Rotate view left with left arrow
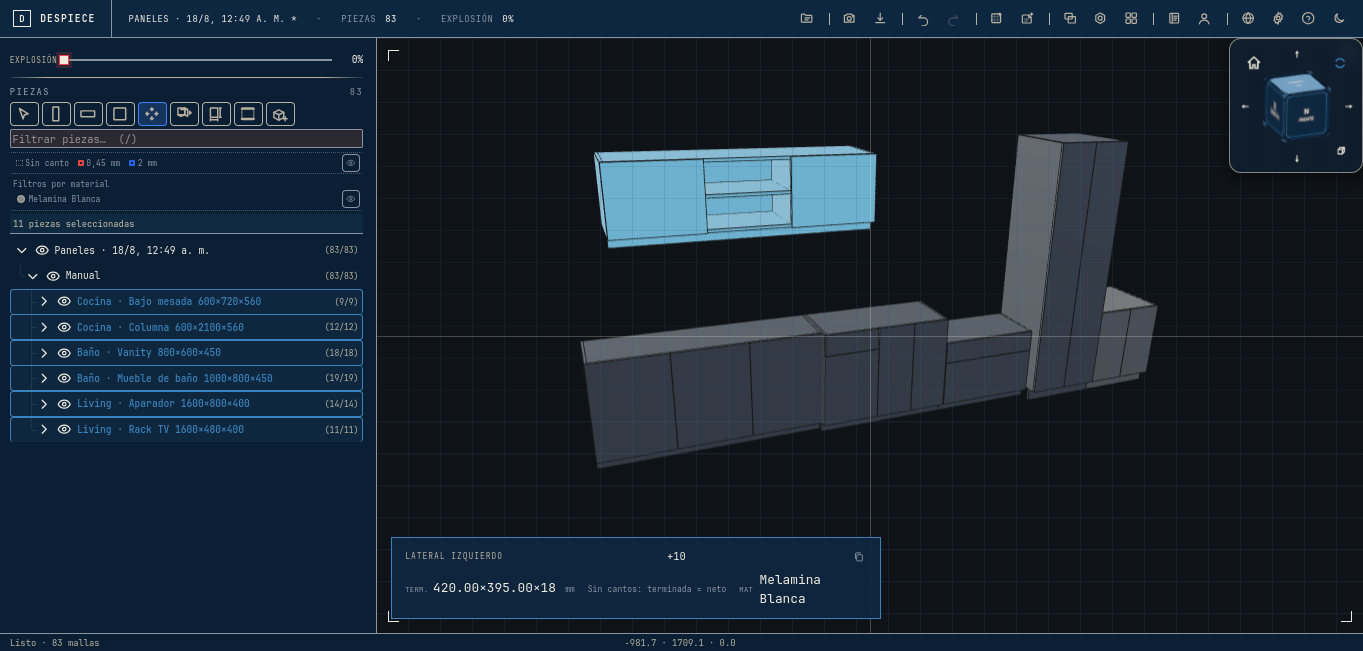 point(1245,106)
